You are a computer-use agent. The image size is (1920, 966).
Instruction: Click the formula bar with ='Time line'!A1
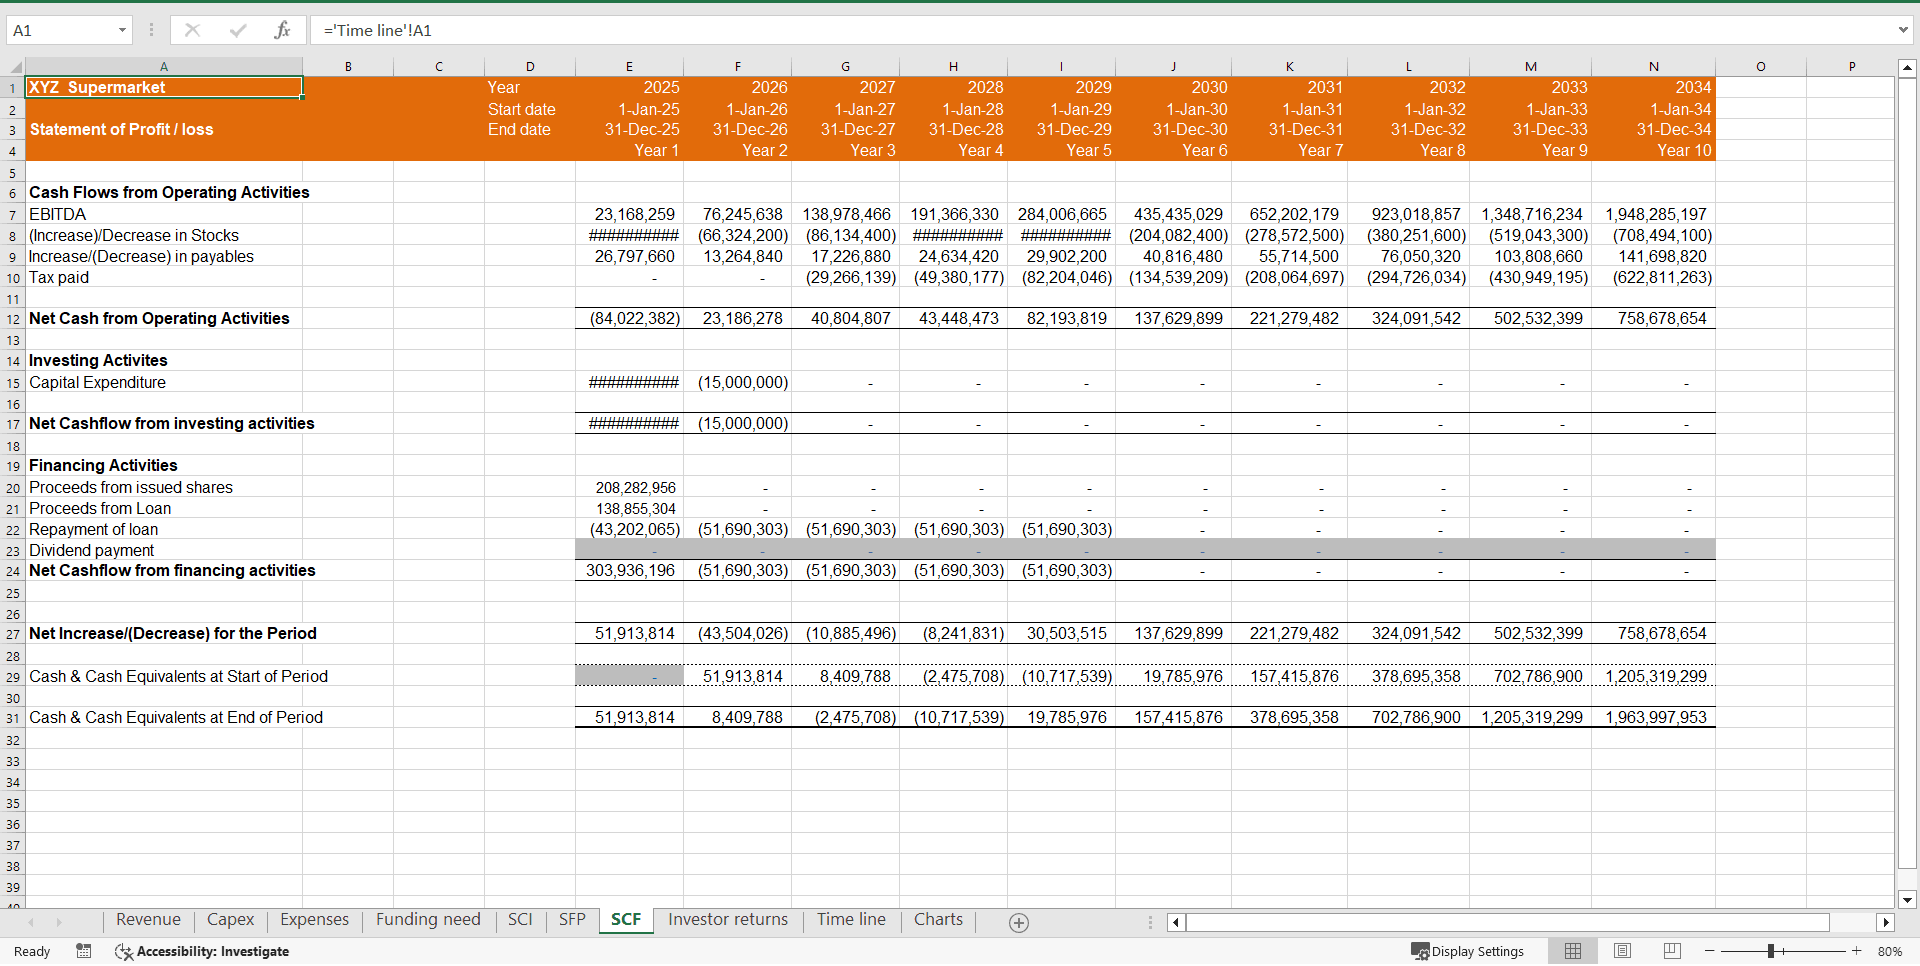(1100, 30)
